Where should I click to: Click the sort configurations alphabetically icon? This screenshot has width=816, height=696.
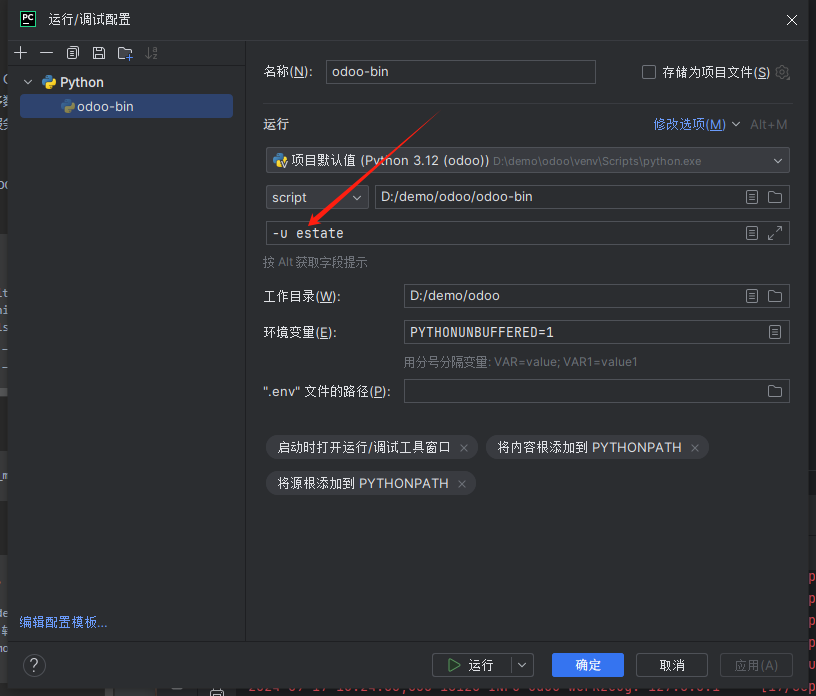click(x=152, y=53)
